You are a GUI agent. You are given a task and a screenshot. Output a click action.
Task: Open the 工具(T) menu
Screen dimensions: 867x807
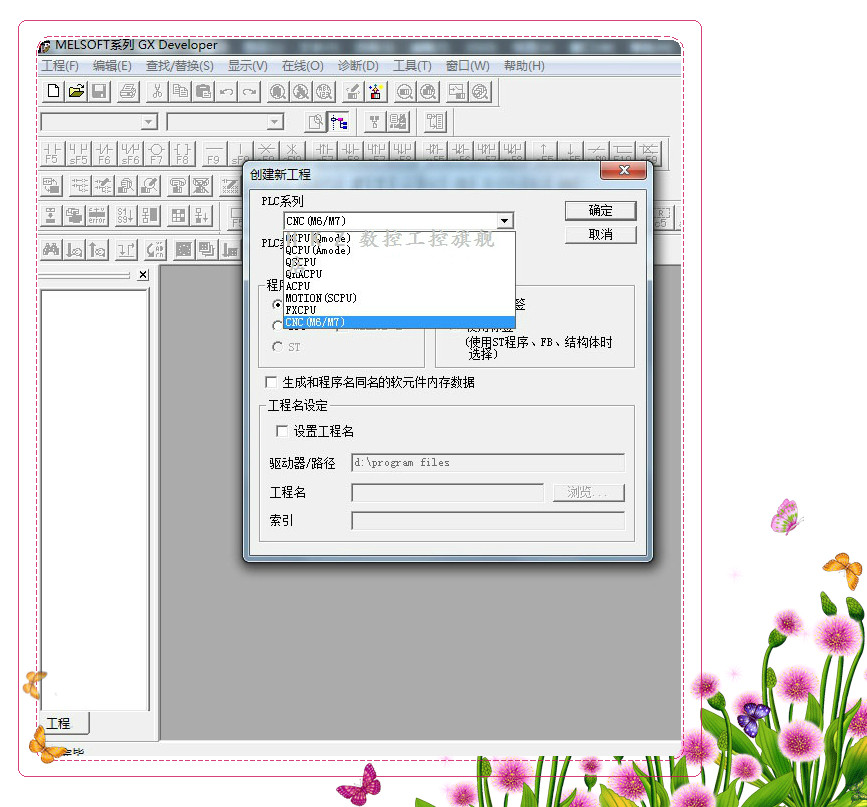412,66
